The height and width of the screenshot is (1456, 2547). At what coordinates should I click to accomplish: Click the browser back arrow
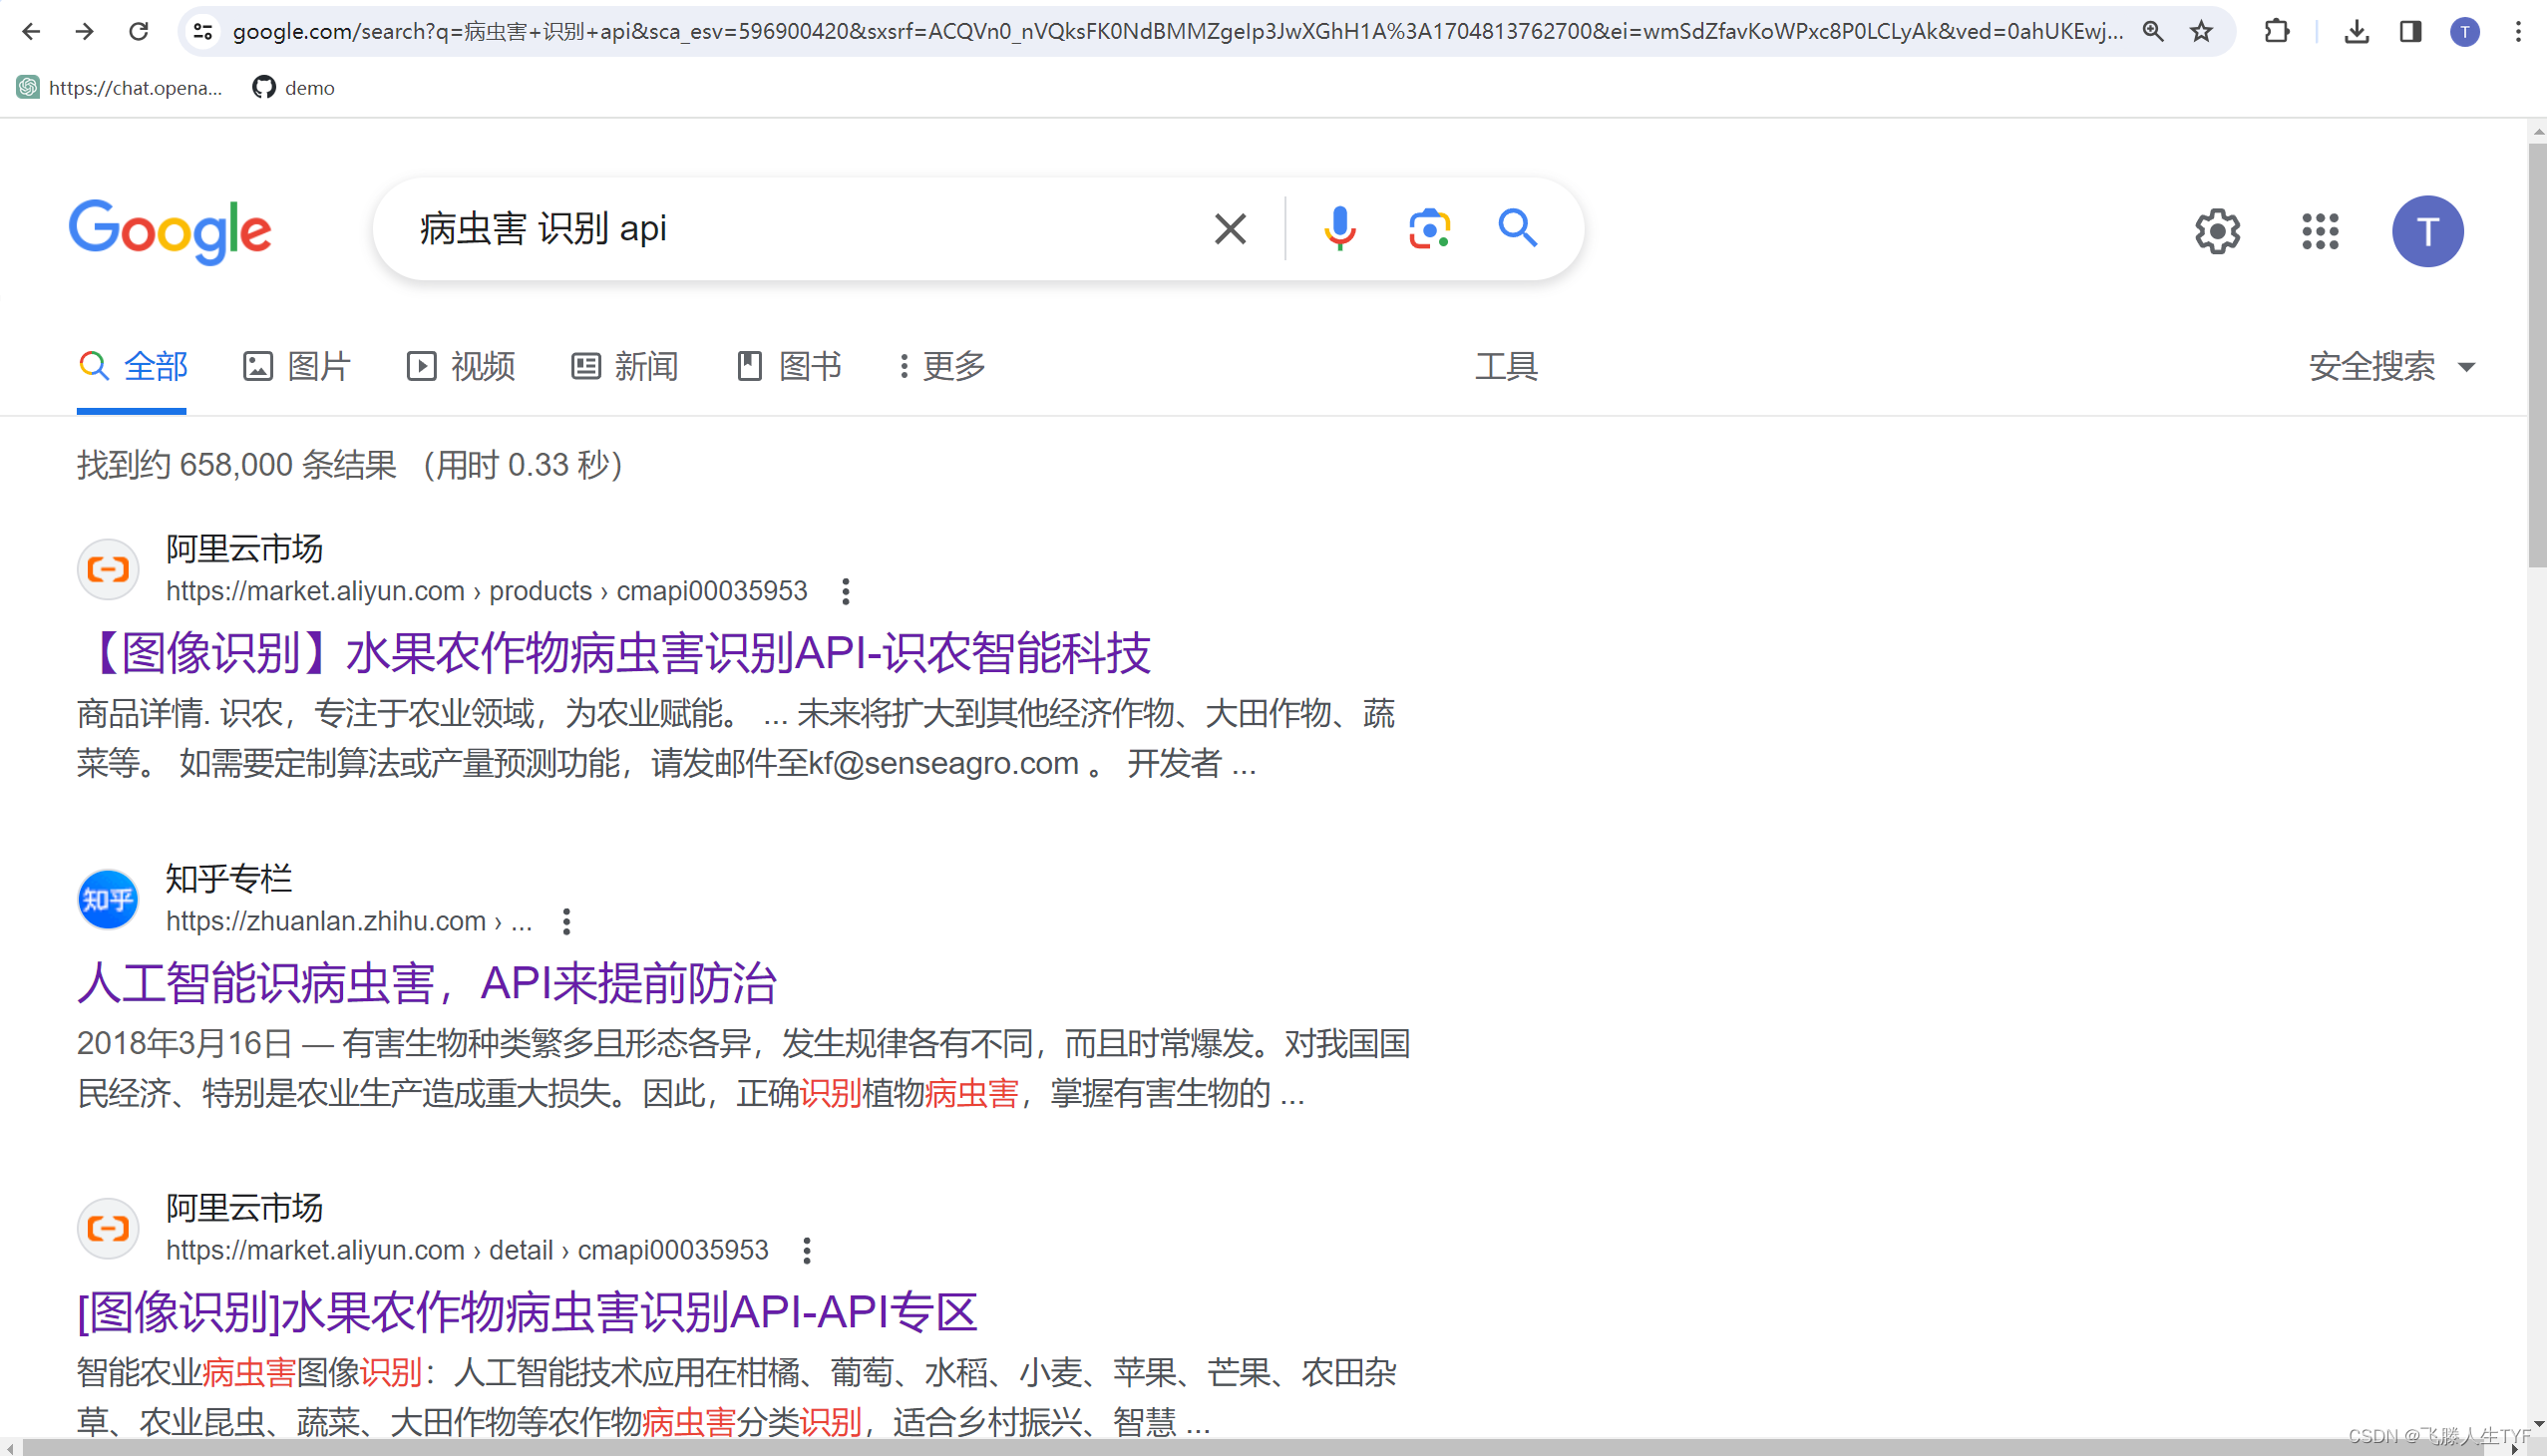tap(31, 31)
